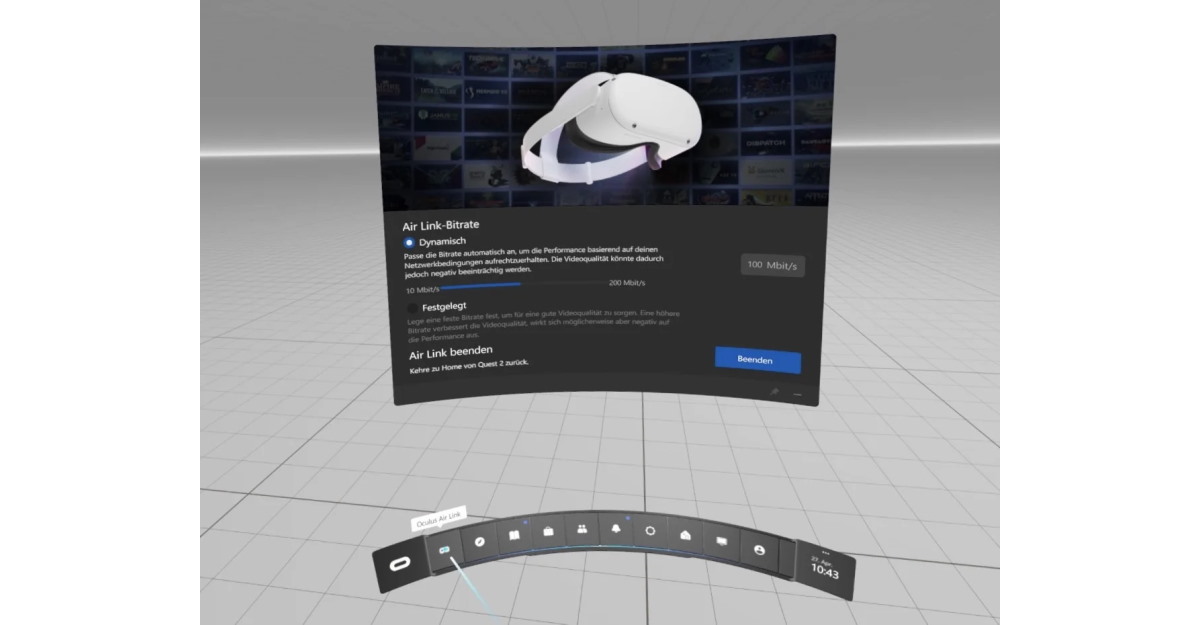Viewport: 1200px width, 625px height.
Task: Open the bell Notifications icon
Action: [x=615, y=529]
